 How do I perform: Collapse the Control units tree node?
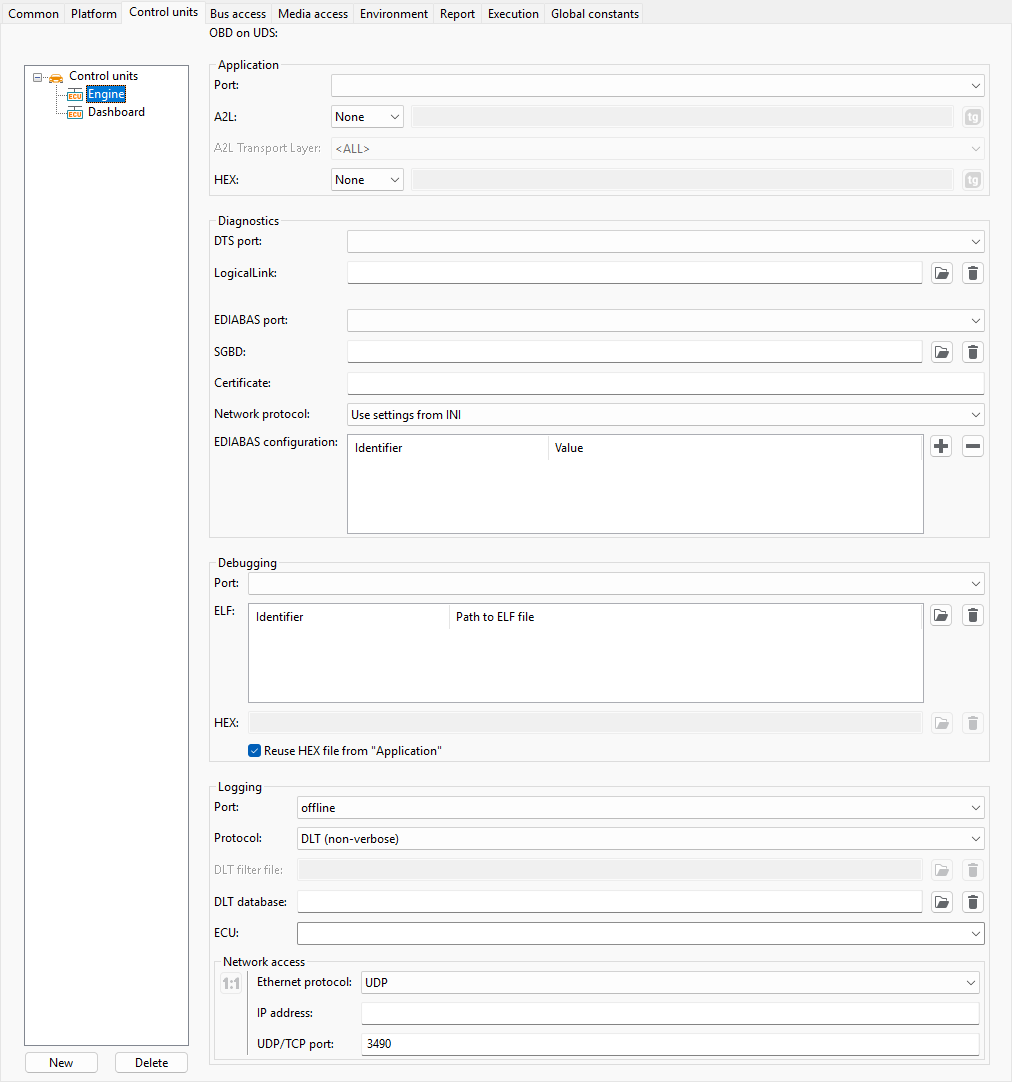[37, 77]
